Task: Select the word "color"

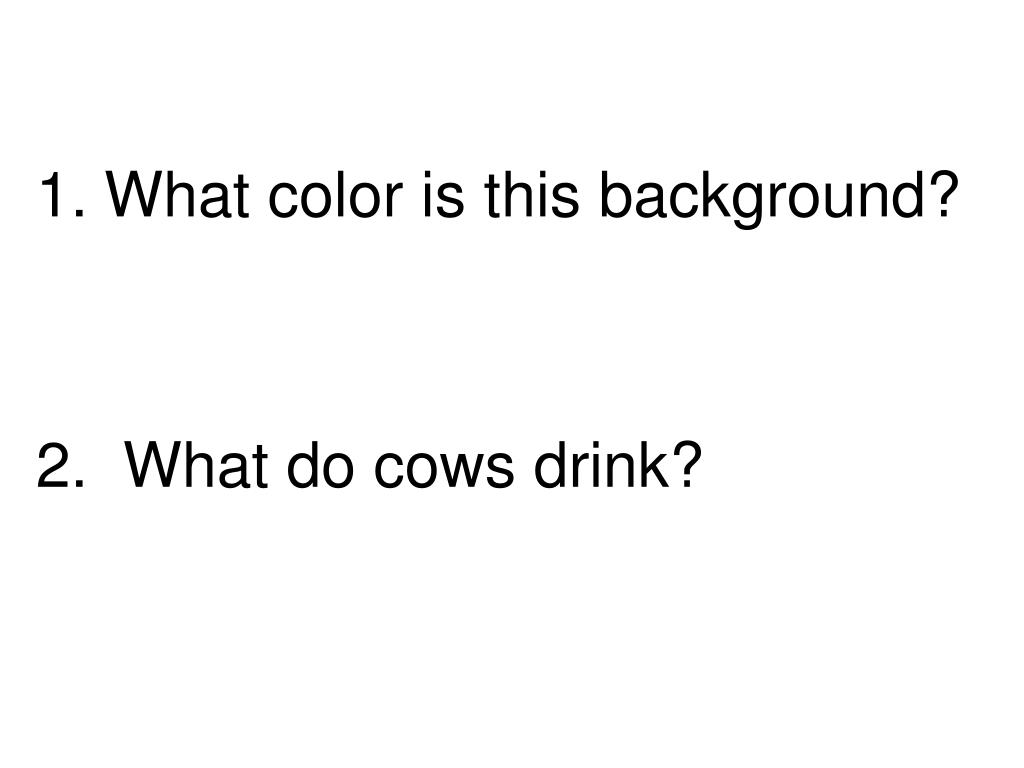Action: (x=335, y=194)
